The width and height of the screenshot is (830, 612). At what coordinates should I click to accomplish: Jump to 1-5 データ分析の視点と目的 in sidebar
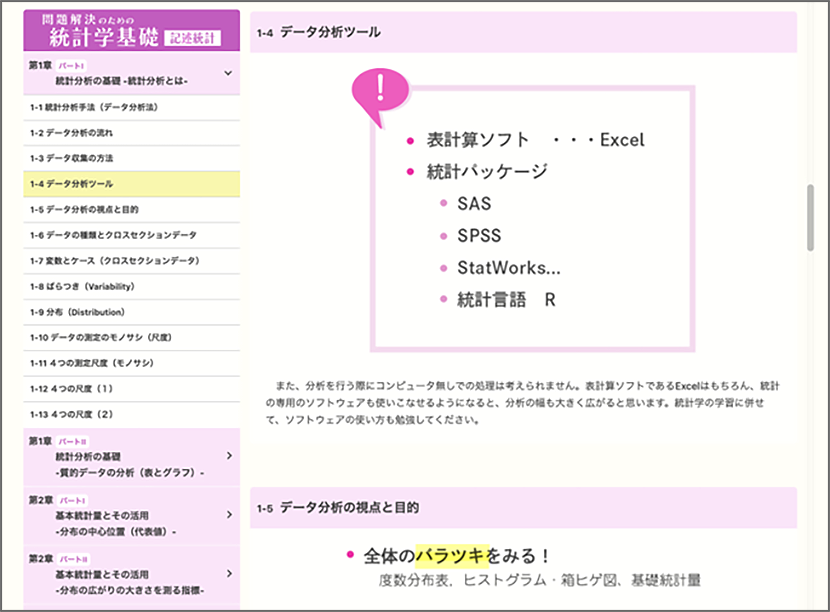[131, 210]
